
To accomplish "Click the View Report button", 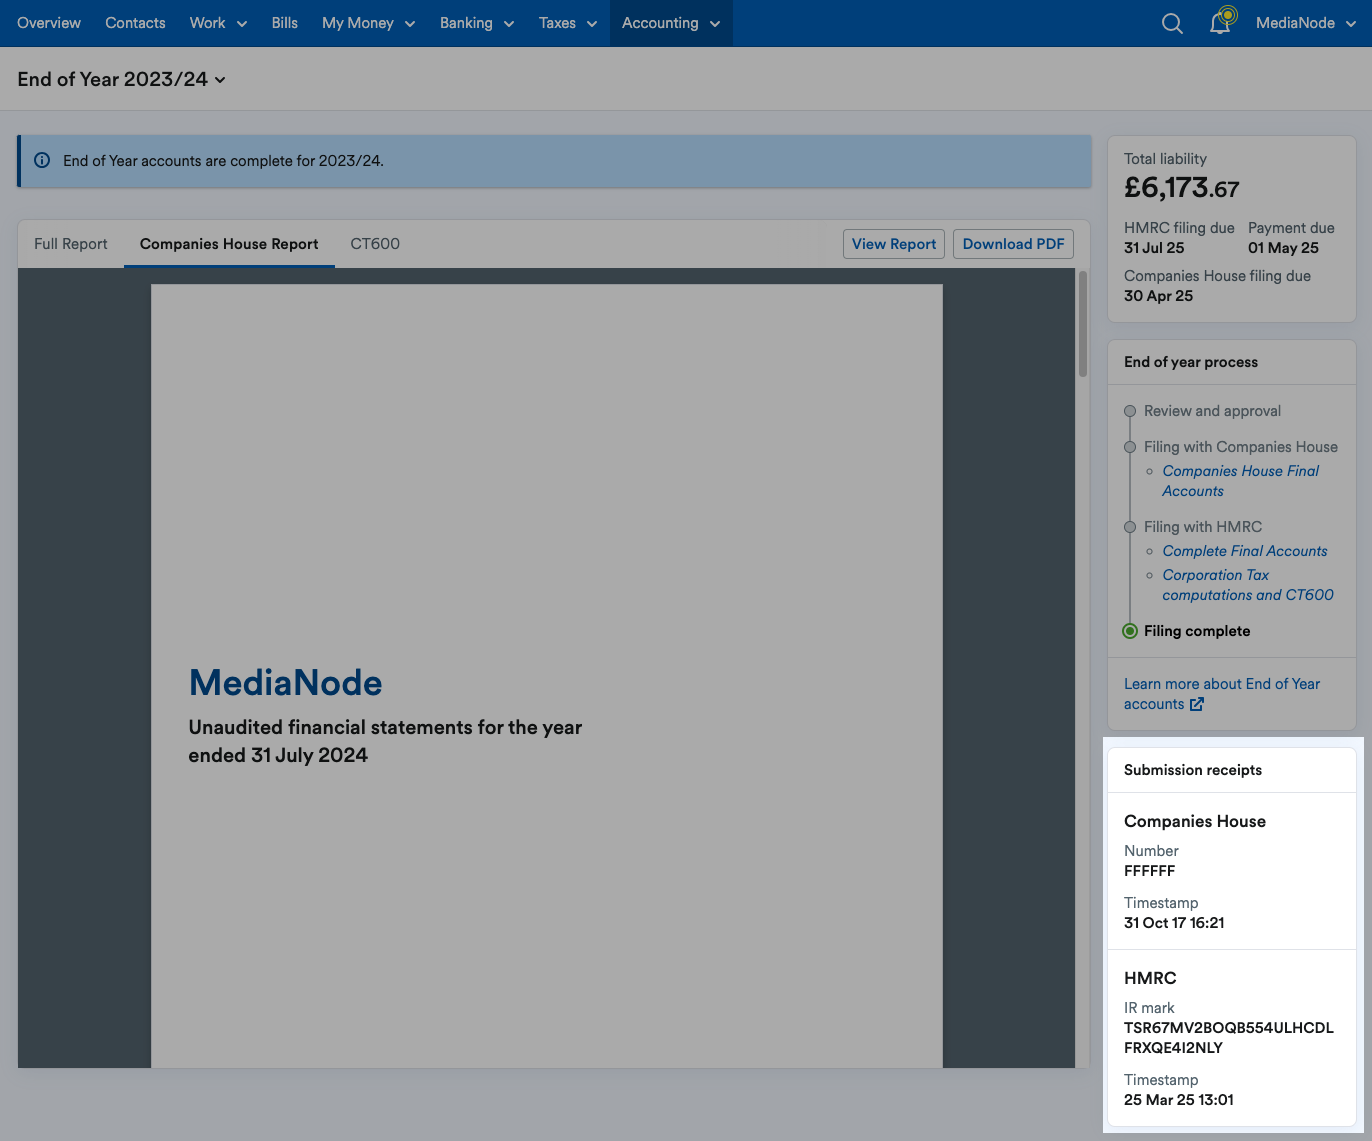I will pyautogui.click(x=894, y=244).
